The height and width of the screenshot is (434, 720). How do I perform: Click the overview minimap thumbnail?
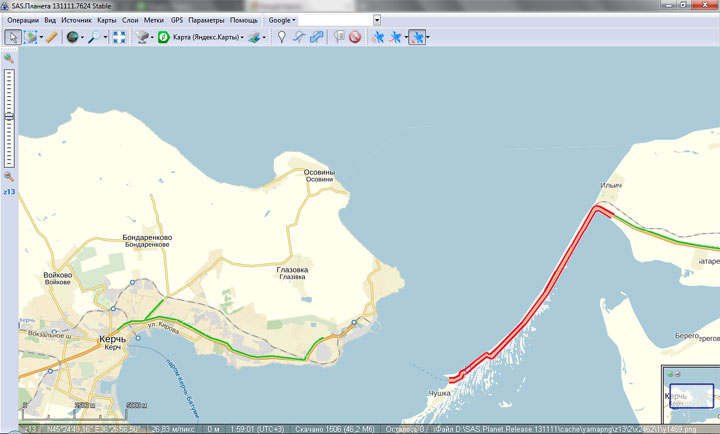click(692, 396)
